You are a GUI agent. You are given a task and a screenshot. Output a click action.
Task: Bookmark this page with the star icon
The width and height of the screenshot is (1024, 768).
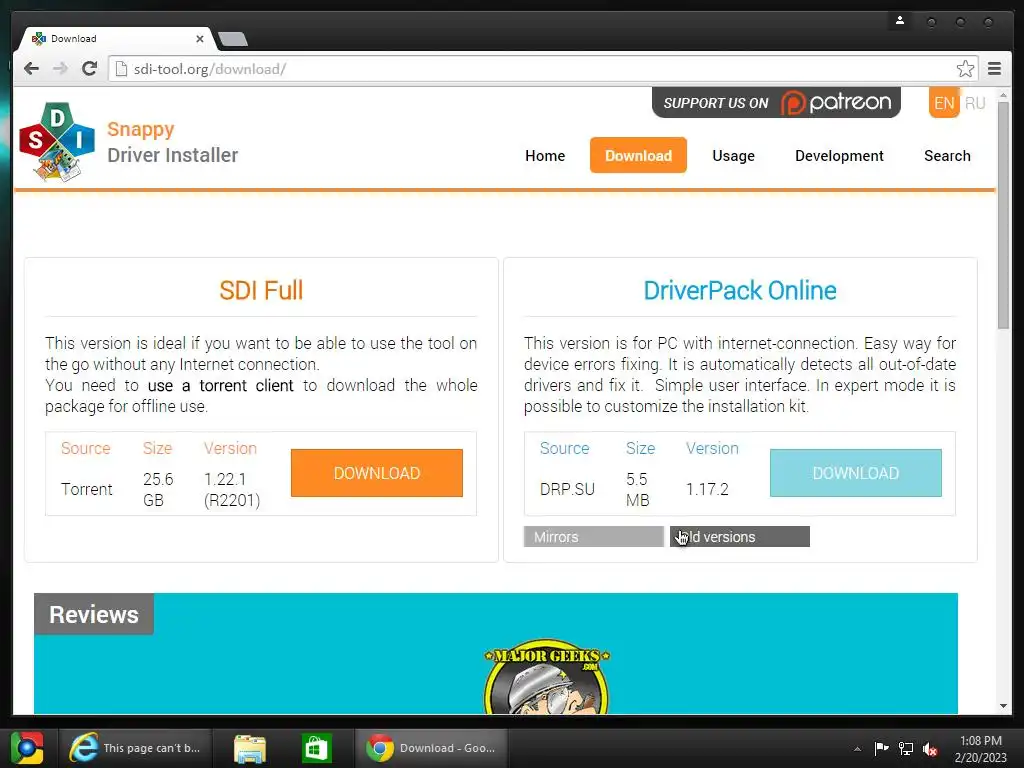(x=965, y=69)
